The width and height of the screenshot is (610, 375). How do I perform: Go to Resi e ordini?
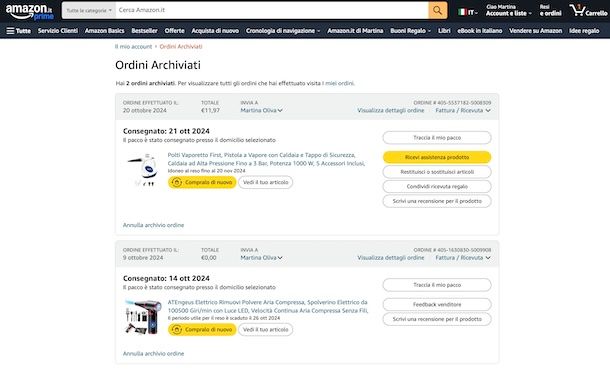click(x=550, y=11)
